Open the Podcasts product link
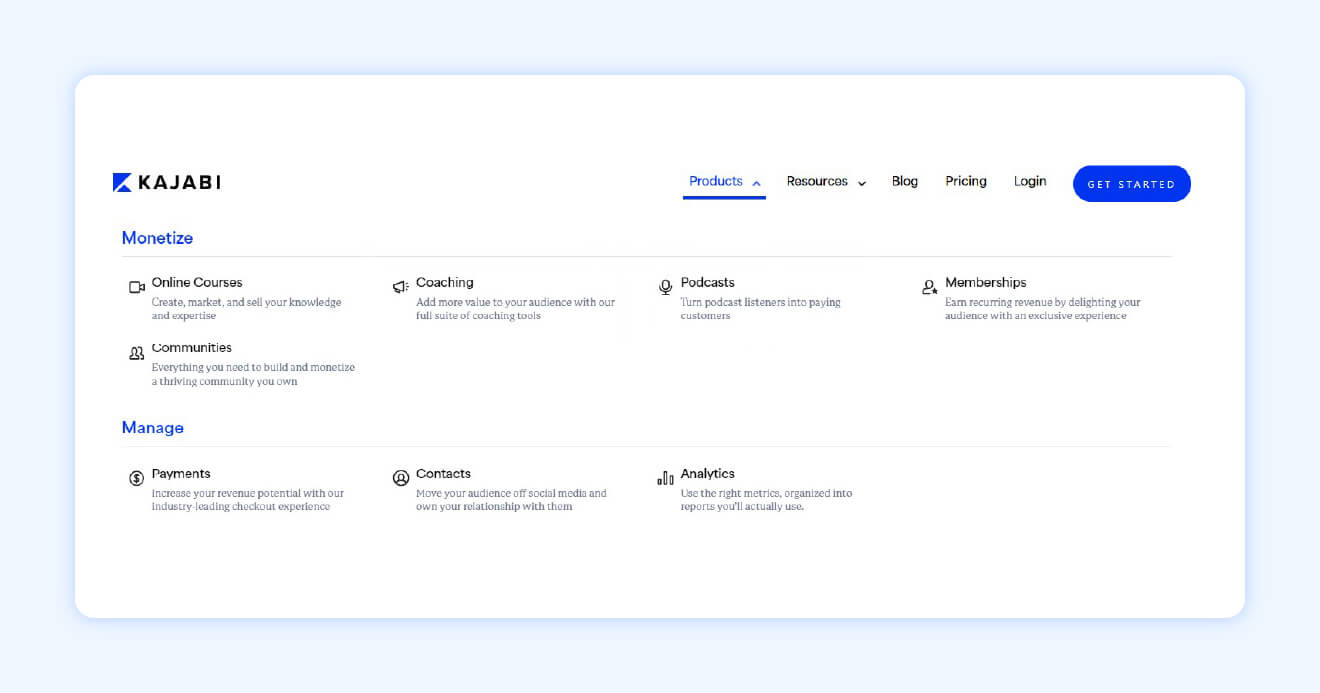 click(x=708, y=282)
